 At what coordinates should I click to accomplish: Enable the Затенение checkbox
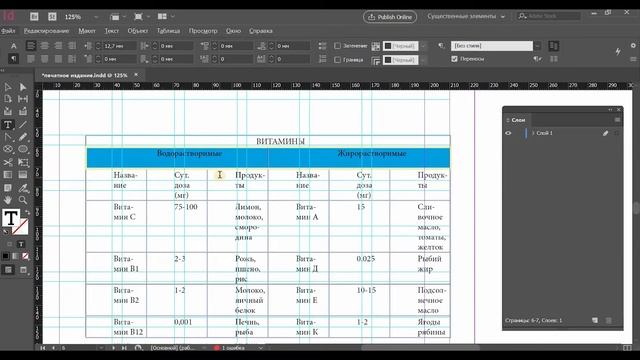[337, 46]
